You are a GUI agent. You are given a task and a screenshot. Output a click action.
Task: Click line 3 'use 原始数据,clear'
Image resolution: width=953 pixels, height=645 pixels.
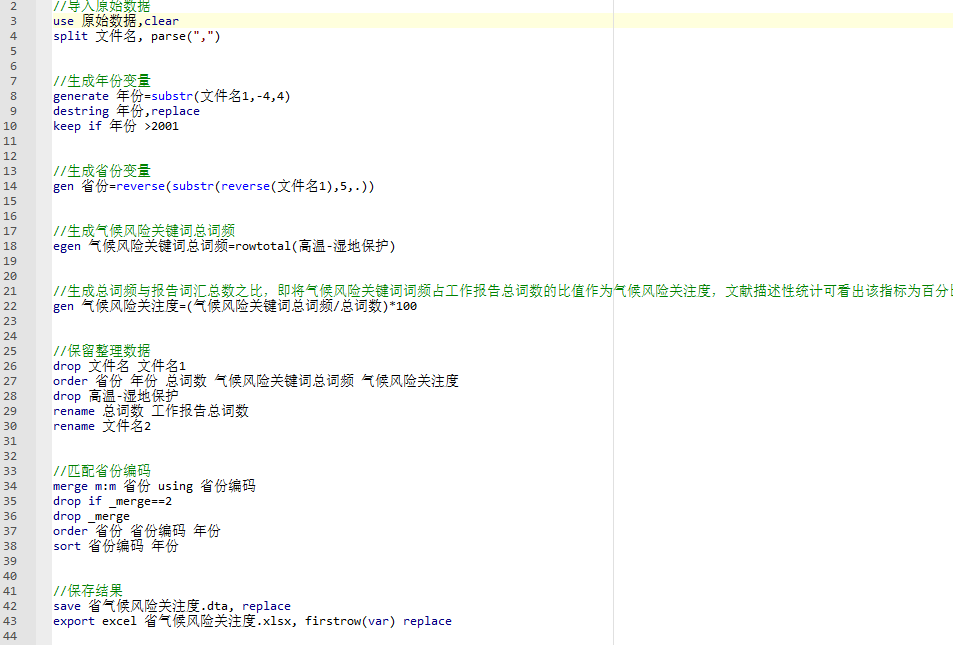[116, 21]
